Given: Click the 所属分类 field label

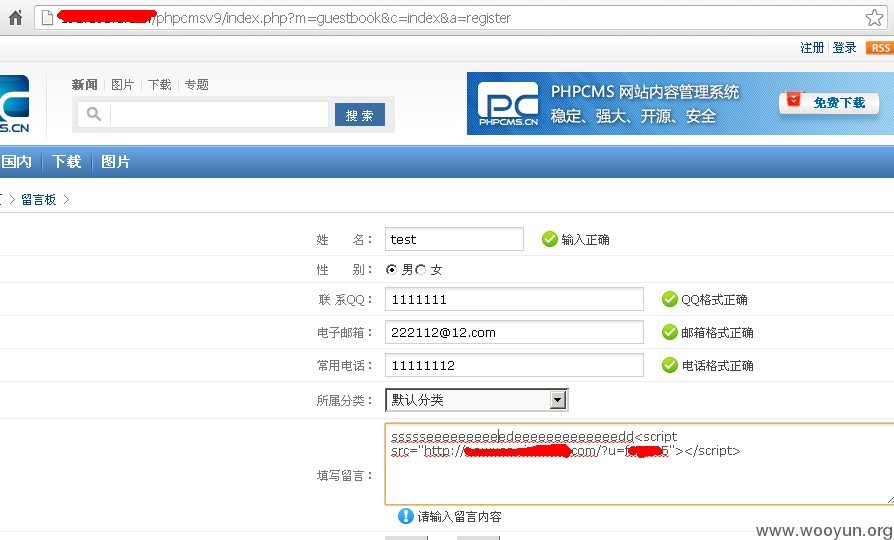Looking at the screenshot, I should [x=344, y=400].
